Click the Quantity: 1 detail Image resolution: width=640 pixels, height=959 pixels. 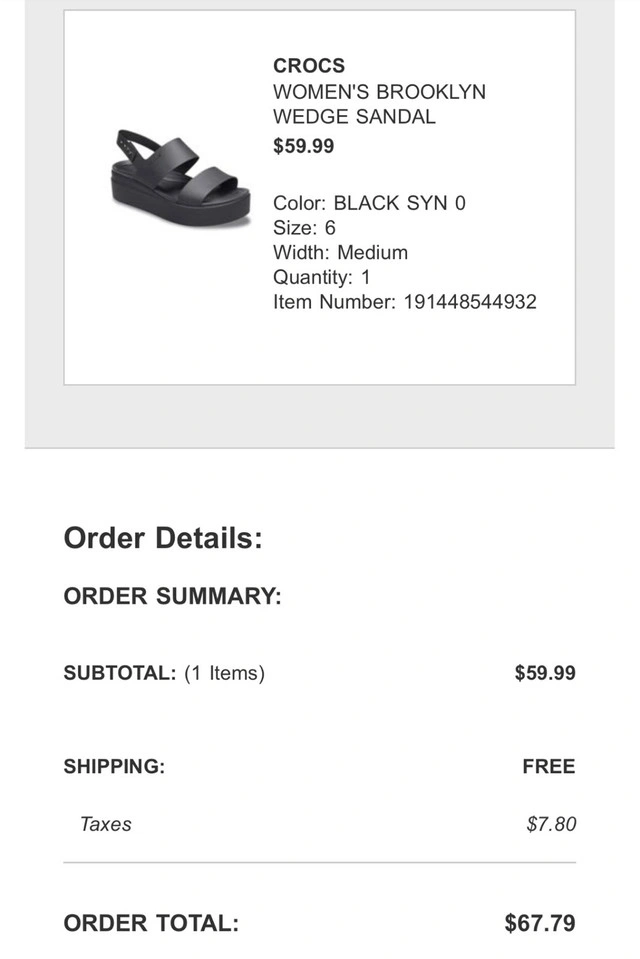(x=322, y=277)
